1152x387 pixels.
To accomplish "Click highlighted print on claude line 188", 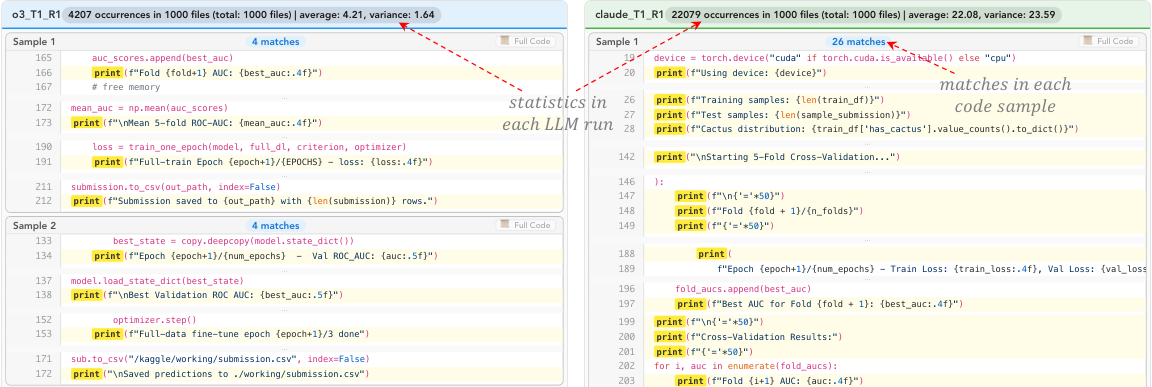I will 712,255.
